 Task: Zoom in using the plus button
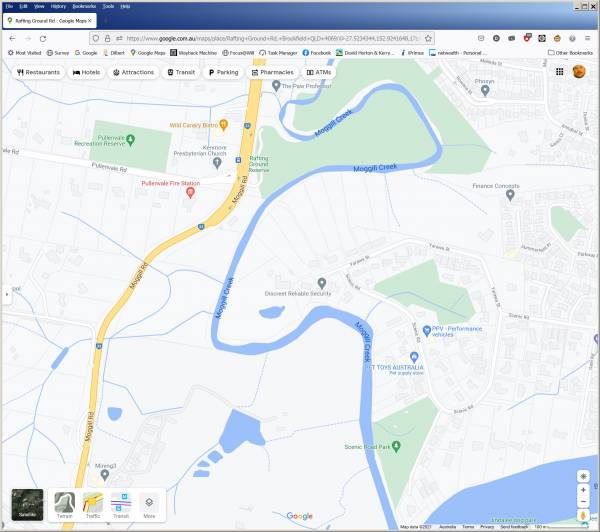pos(583,491)
